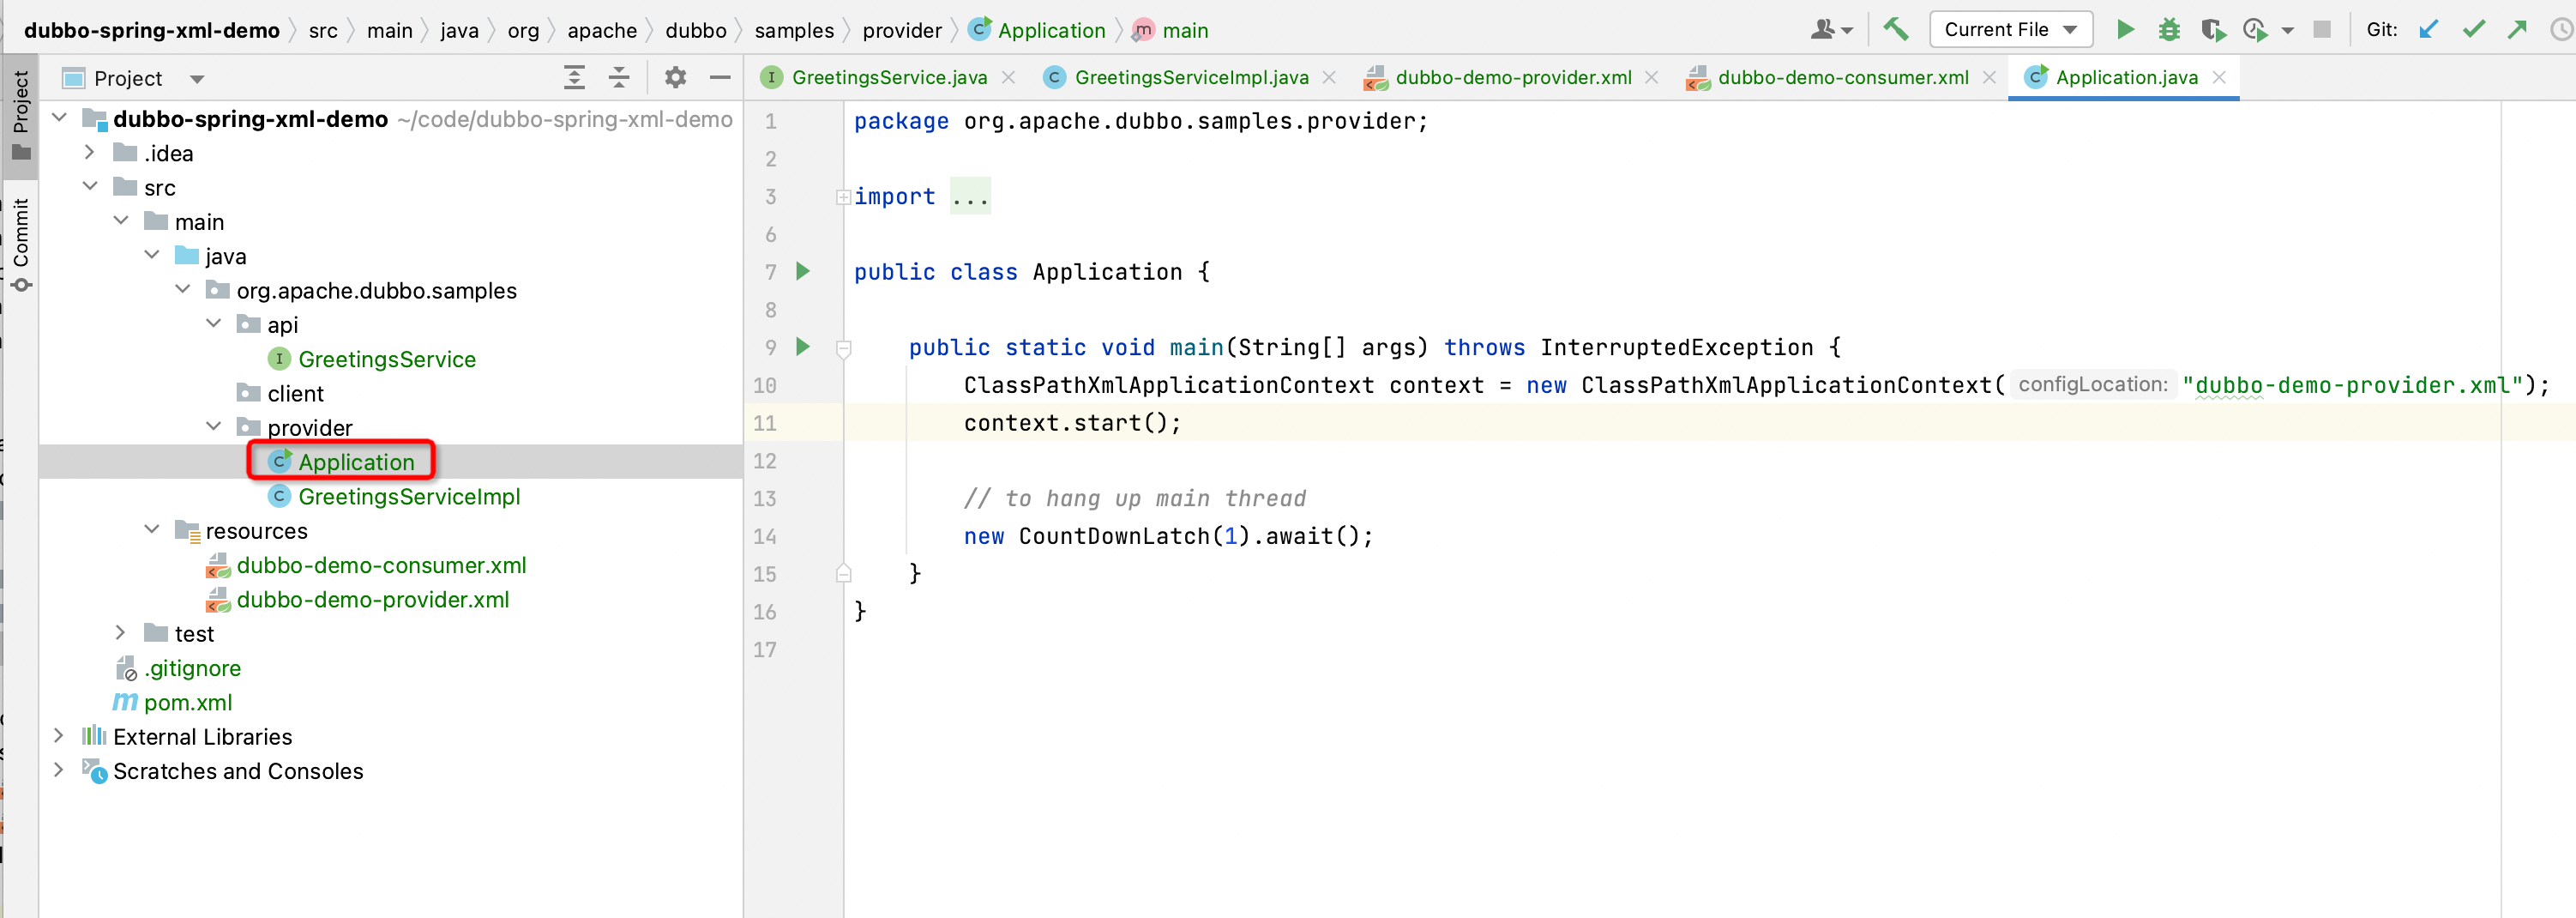The image size is (2576, 918).
Task: Click Git push arrow icon
Action: coord(2517,30)
